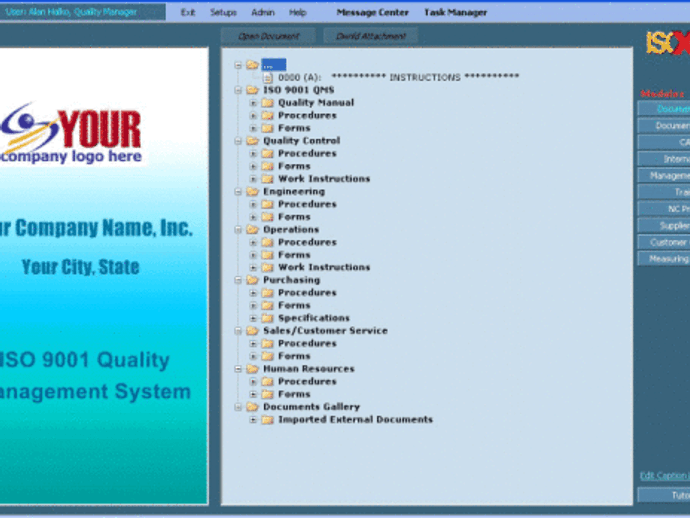
Task: Click the User Alan Halko, Quality Manager label
Action: click(71, 12)
